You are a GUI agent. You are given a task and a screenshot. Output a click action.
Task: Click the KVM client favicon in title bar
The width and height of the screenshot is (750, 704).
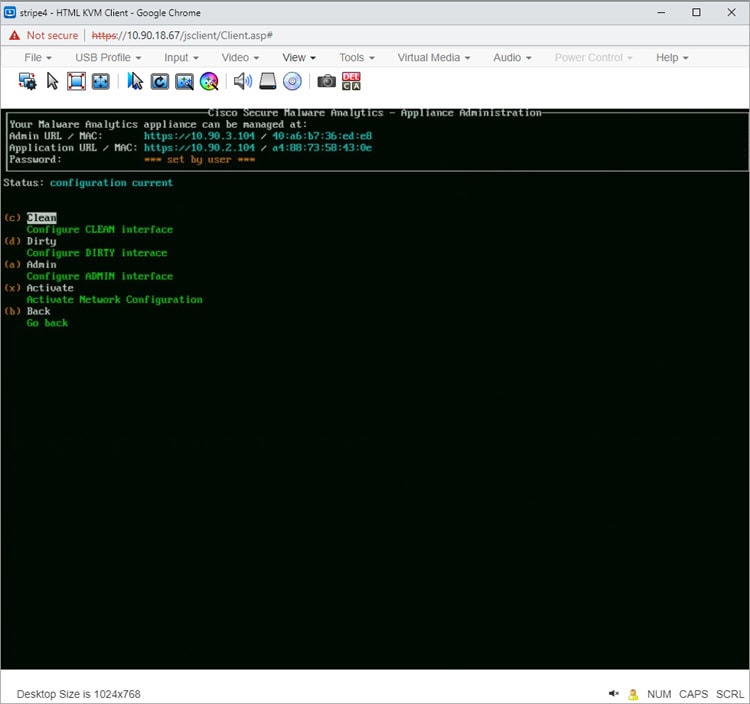pos(10,12)
